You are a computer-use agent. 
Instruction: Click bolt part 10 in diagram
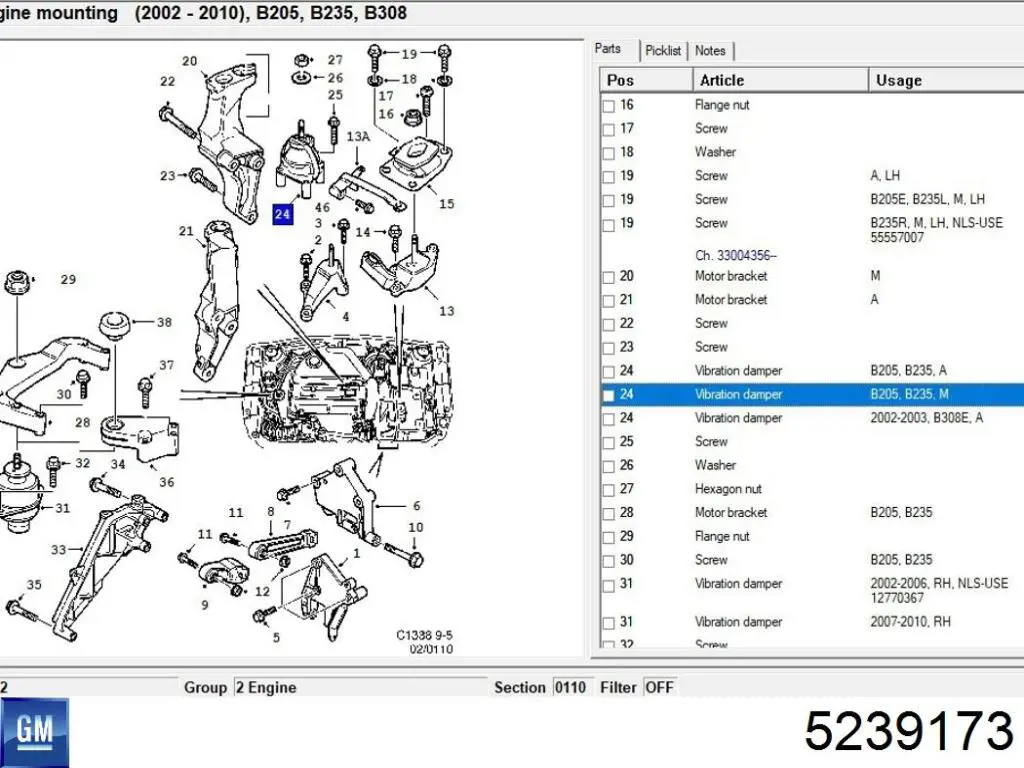405,554
